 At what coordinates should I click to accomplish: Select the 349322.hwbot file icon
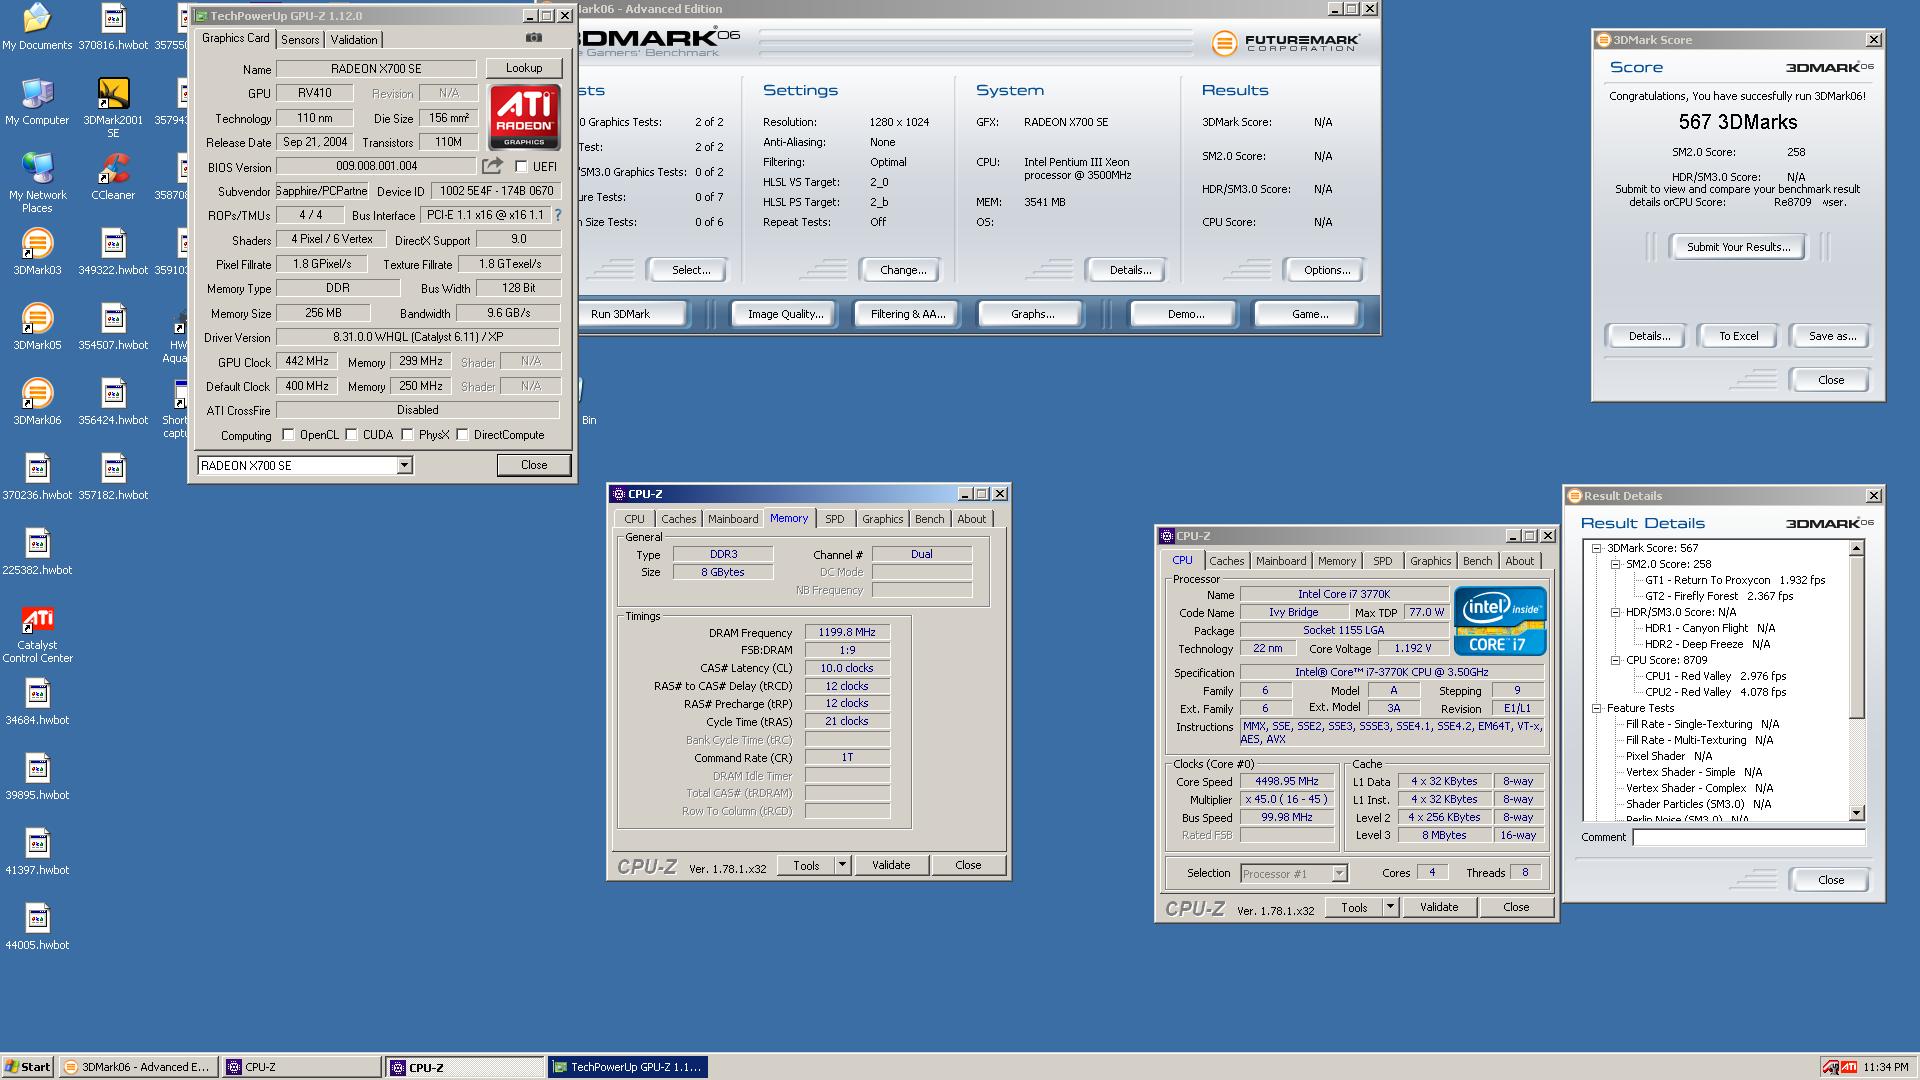coord(113,251)
